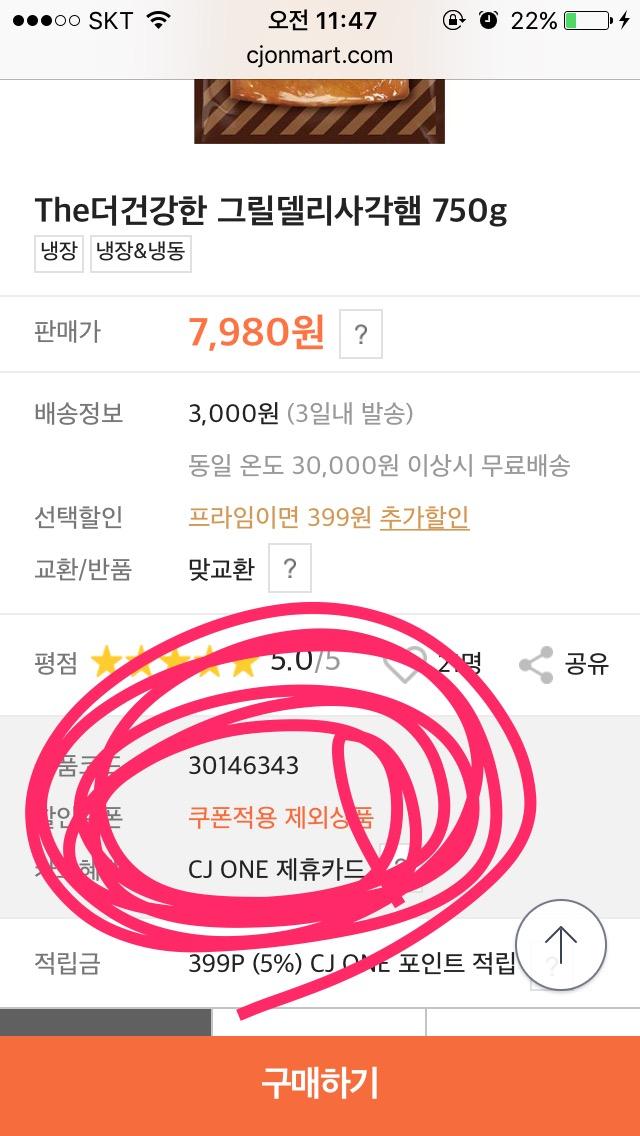Tap the 쿠폰적용 제외상품 text

point(280,816)
